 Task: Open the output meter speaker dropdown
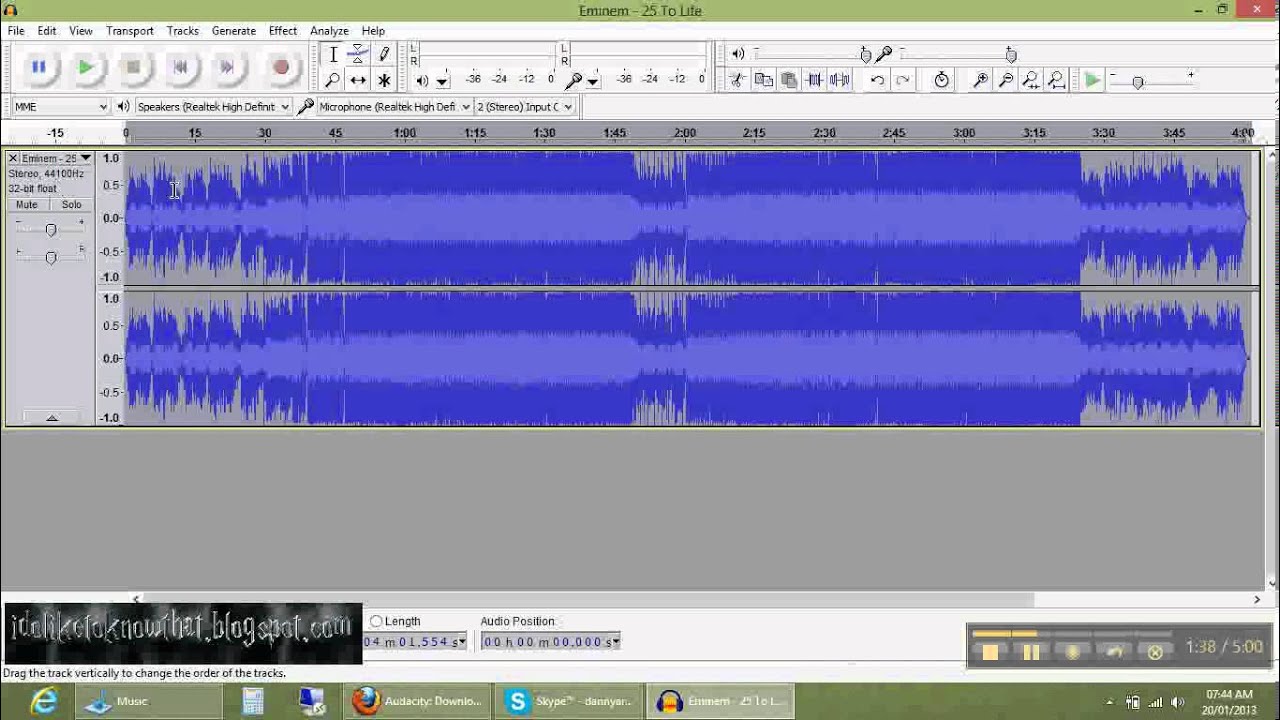(x=443, y=81)
